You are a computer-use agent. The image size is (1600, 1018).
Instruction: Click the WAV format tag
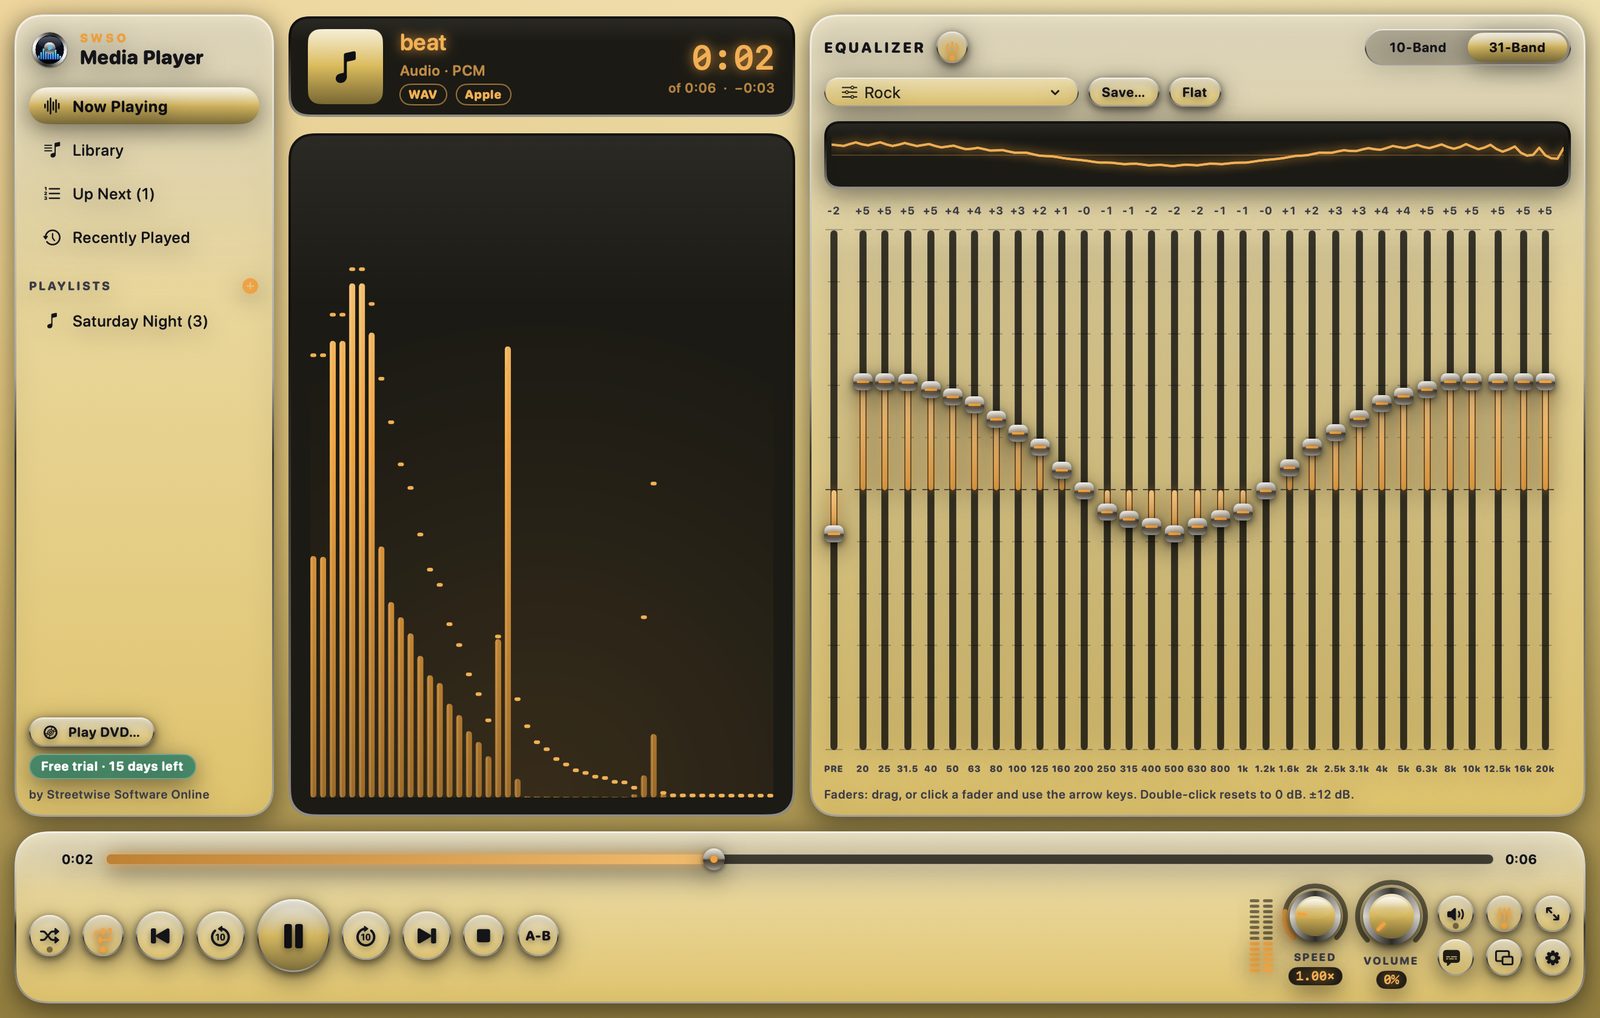[x=423, y=94]
